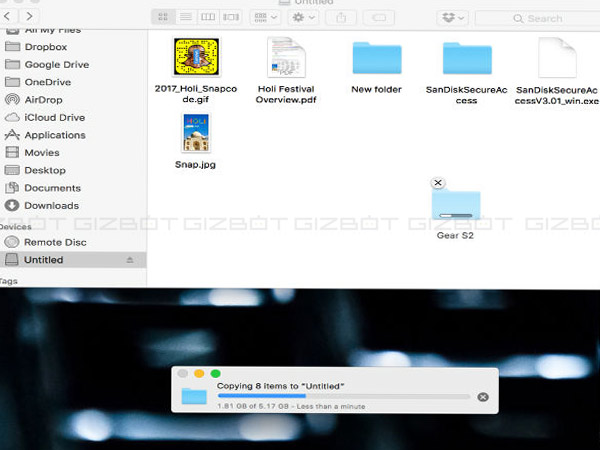Click the "Less than a minute" status text

click(331, 406)
